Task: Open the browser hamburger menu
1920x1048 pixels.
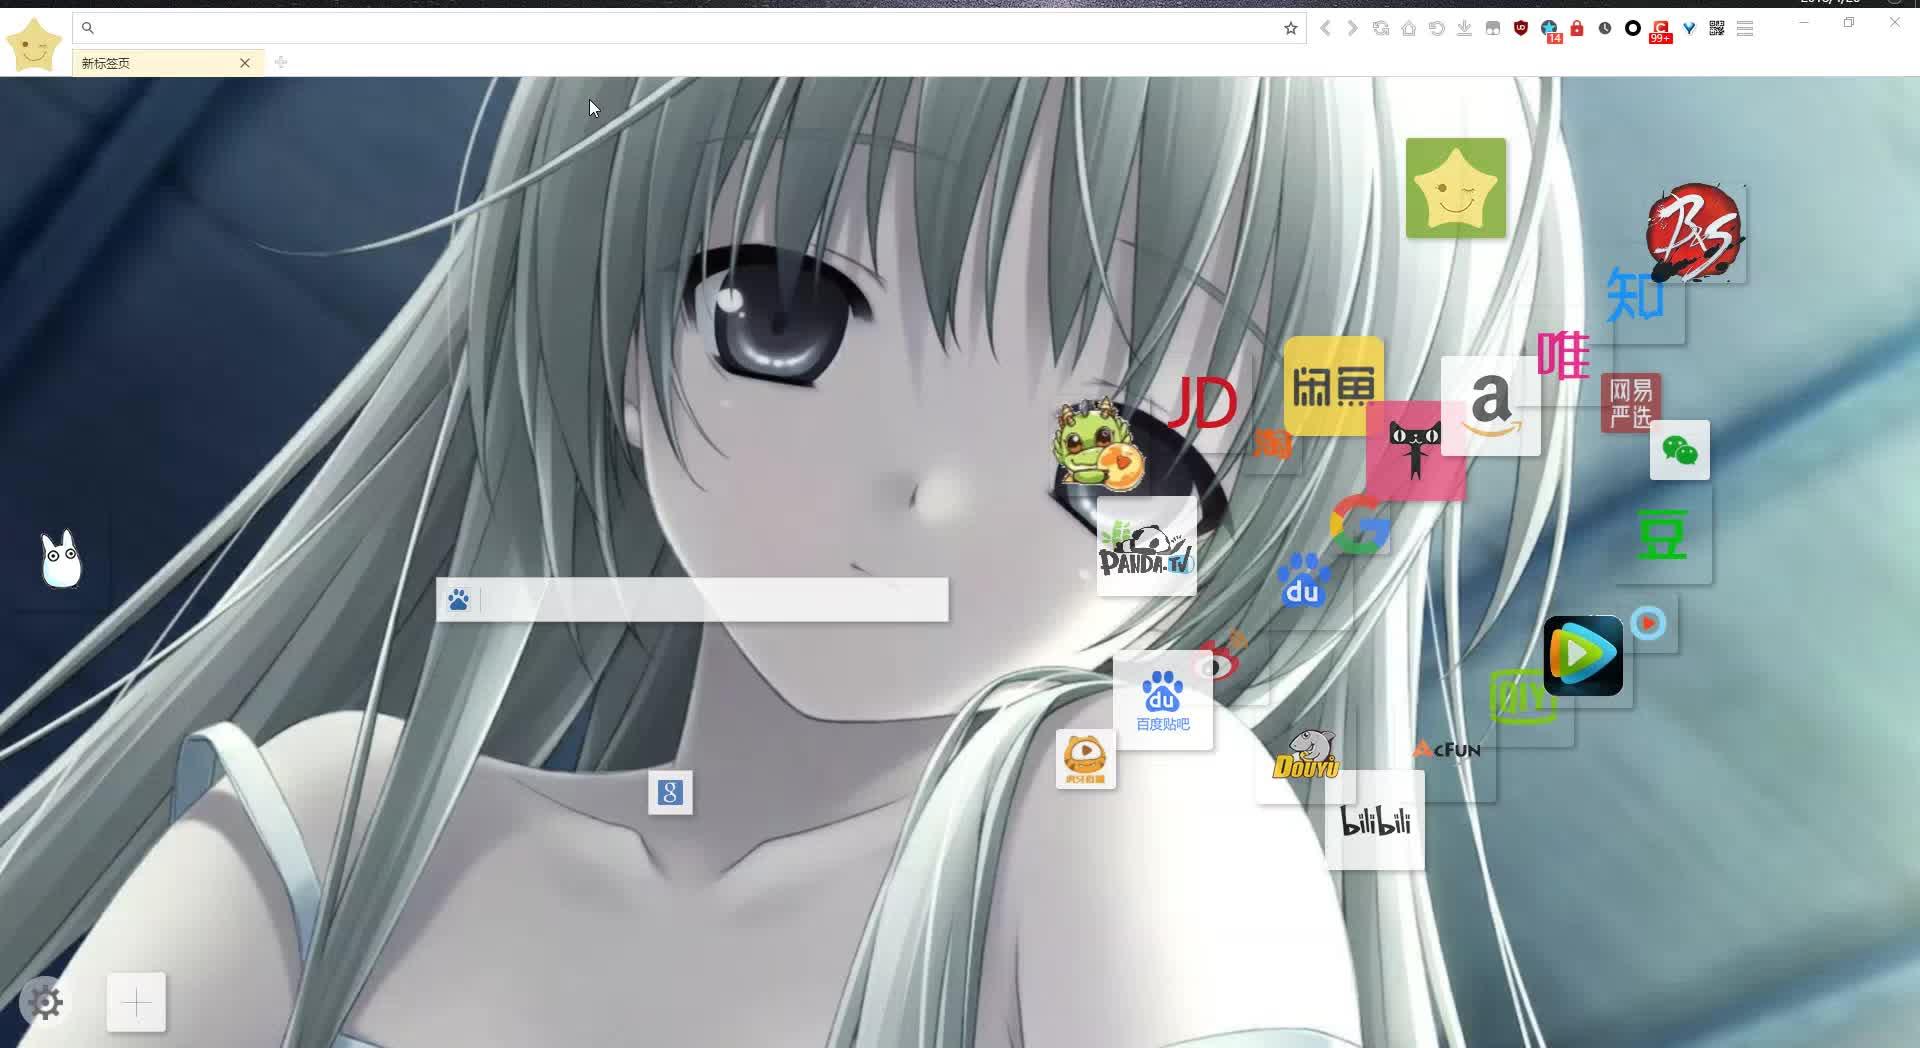Action: pyautogui.click(x=1745, y=28)
